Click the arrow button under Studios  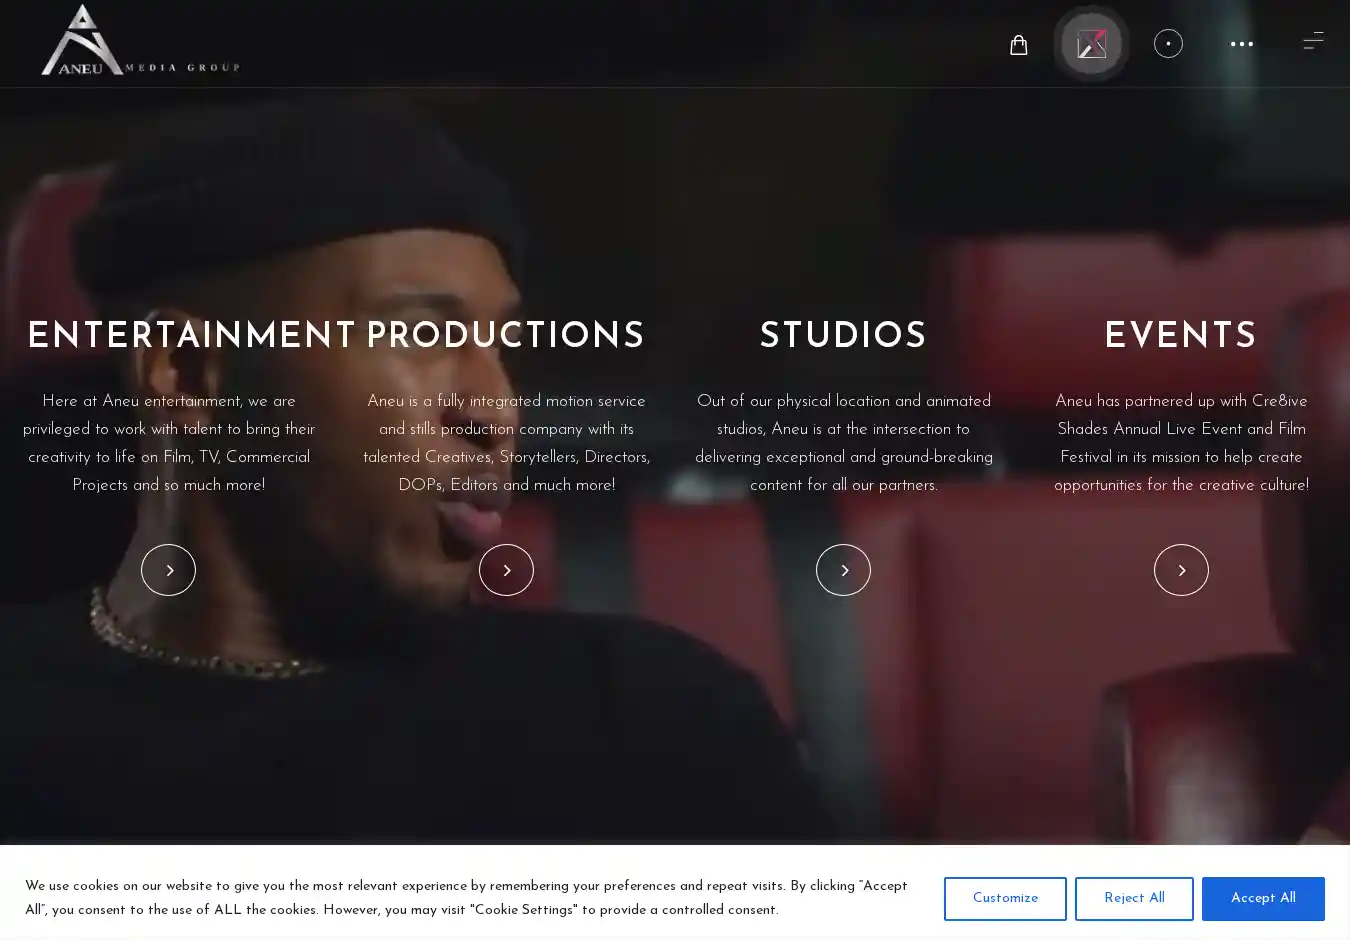(x=843, y=570)
